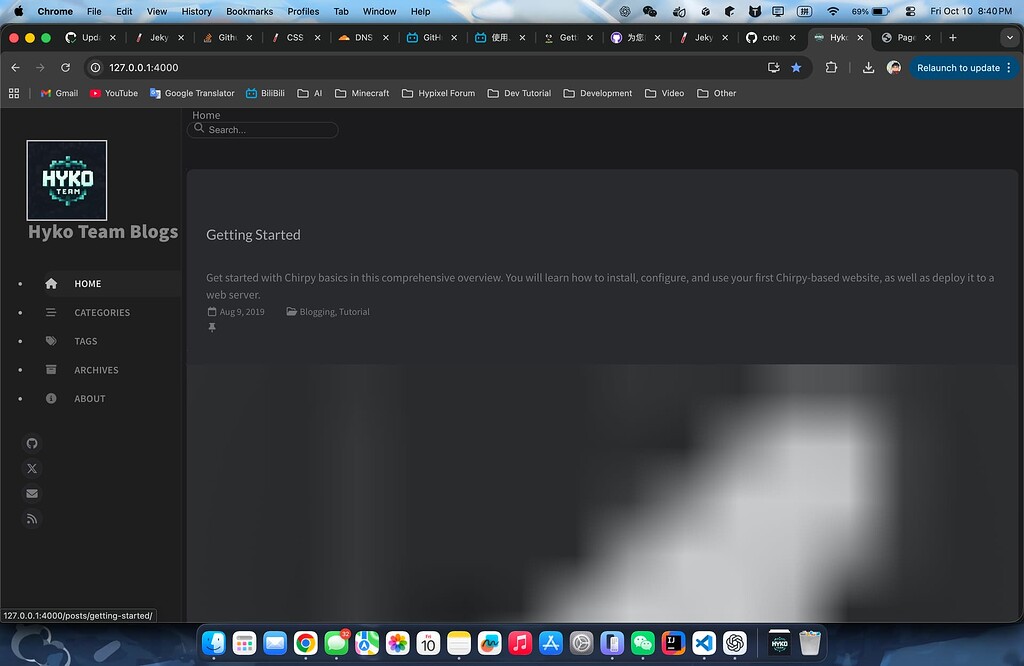Send email via the envelope sidebar icon

tap(31, 493)
